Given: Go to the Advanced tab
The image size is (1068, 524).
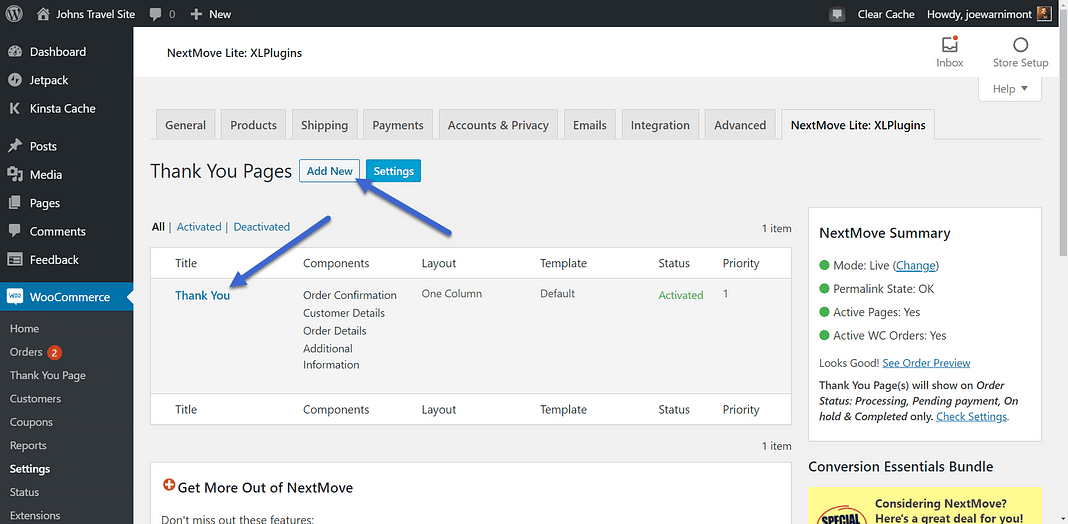Looking at the screenshot, I should 740,125.
